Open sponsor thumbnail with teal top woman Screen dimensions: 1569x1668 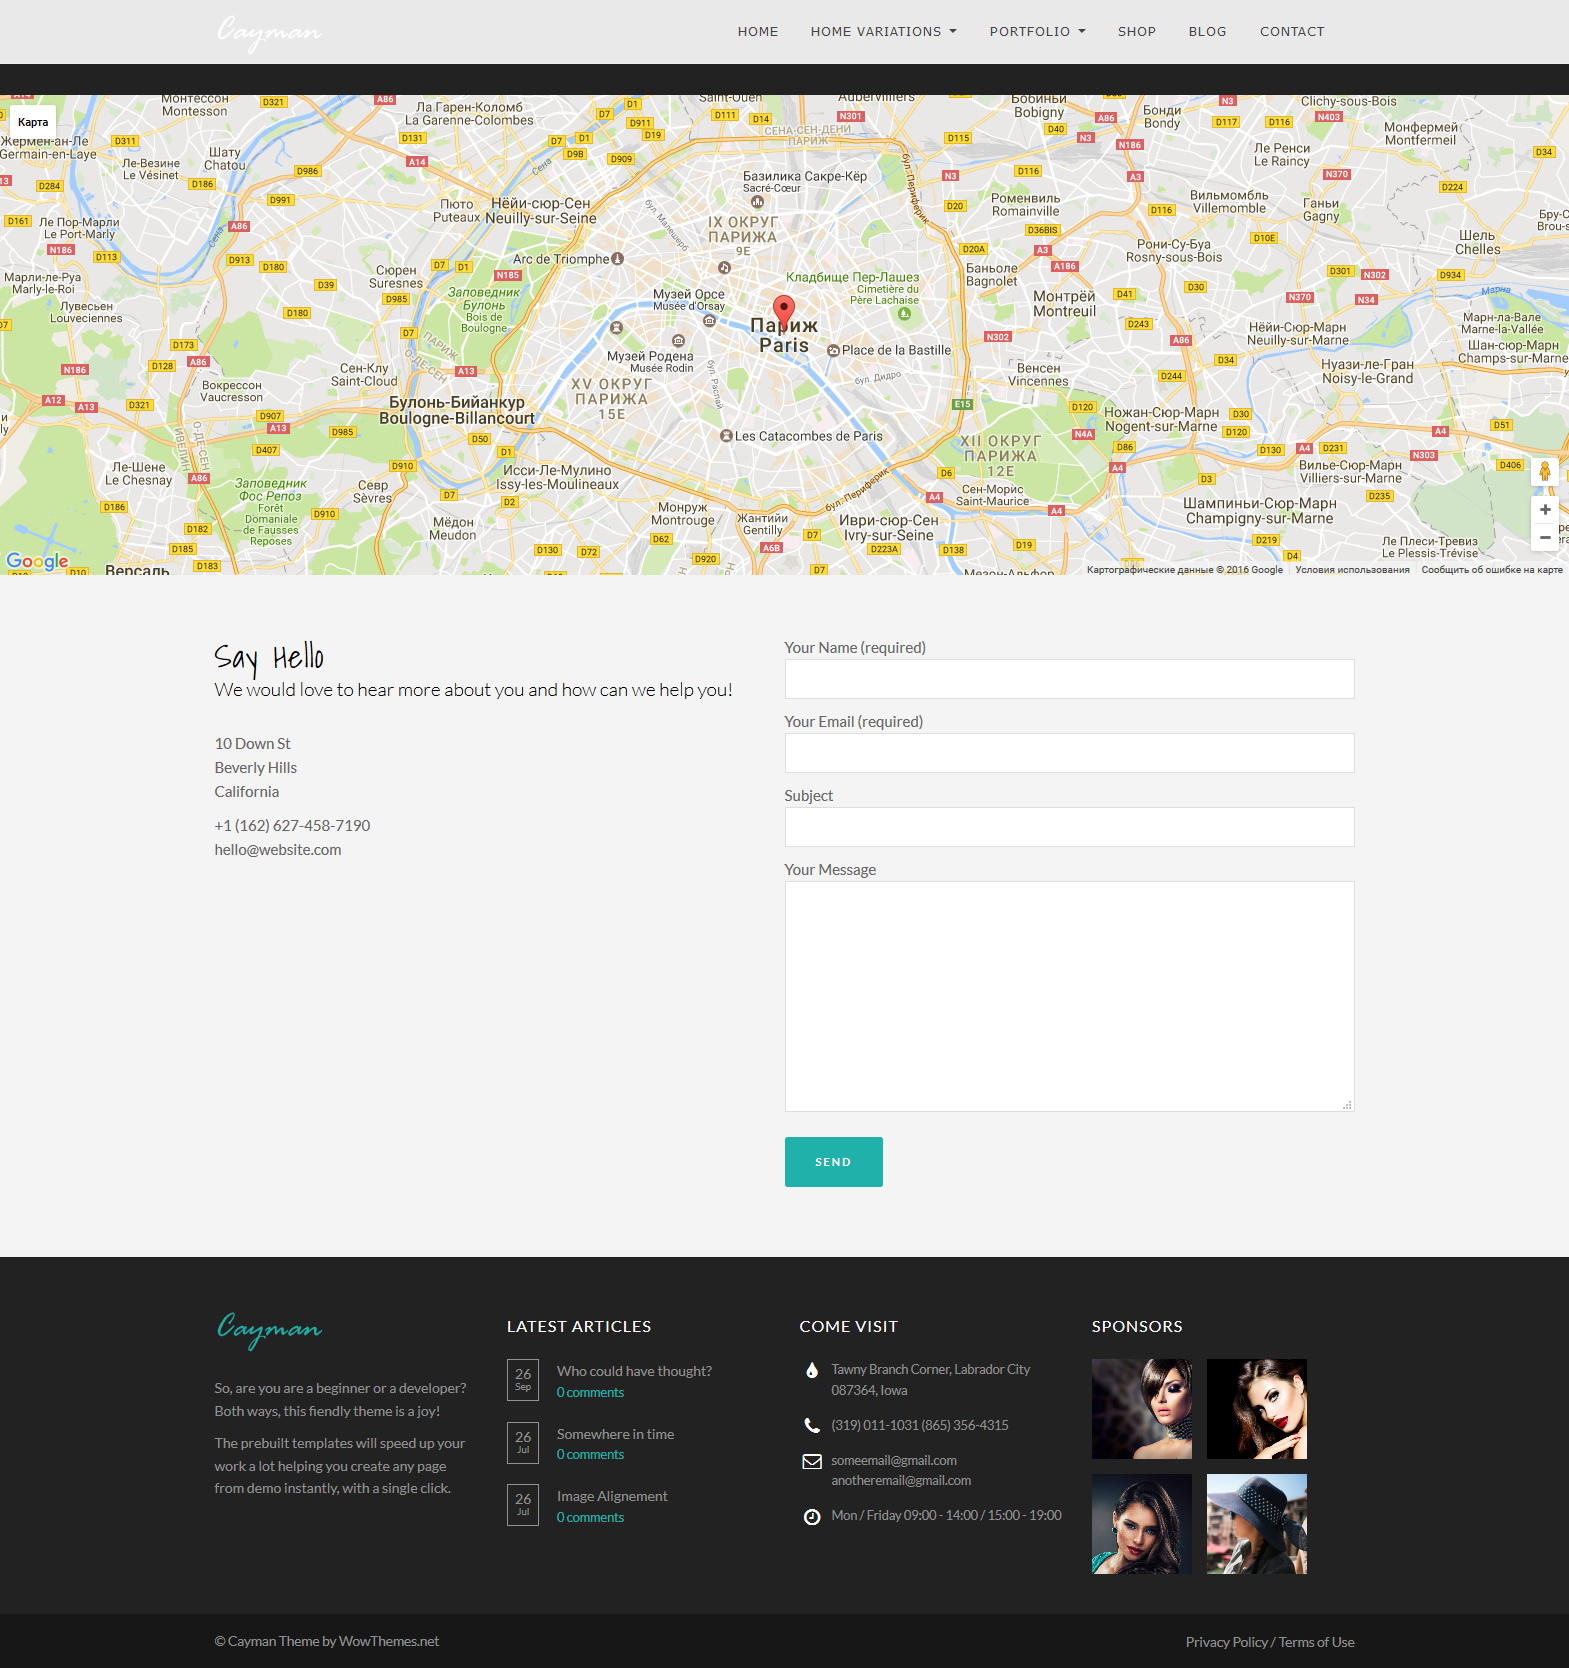pyautogui.click(x=1142, y=1524)
